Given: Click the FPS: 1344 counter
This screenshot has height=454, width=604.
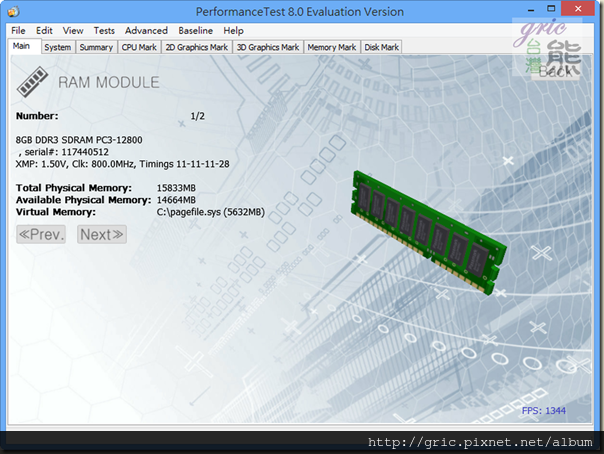Looking at the screenshot, I should click(x=544, y=411).
